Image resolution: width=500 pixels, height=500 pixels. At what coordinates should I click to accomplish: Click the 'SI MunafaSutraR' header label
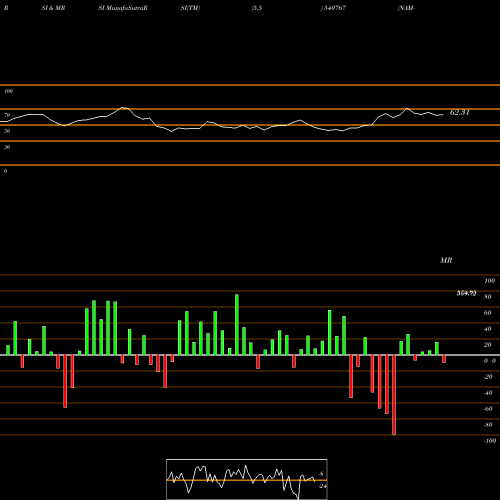tap(123, 8)
